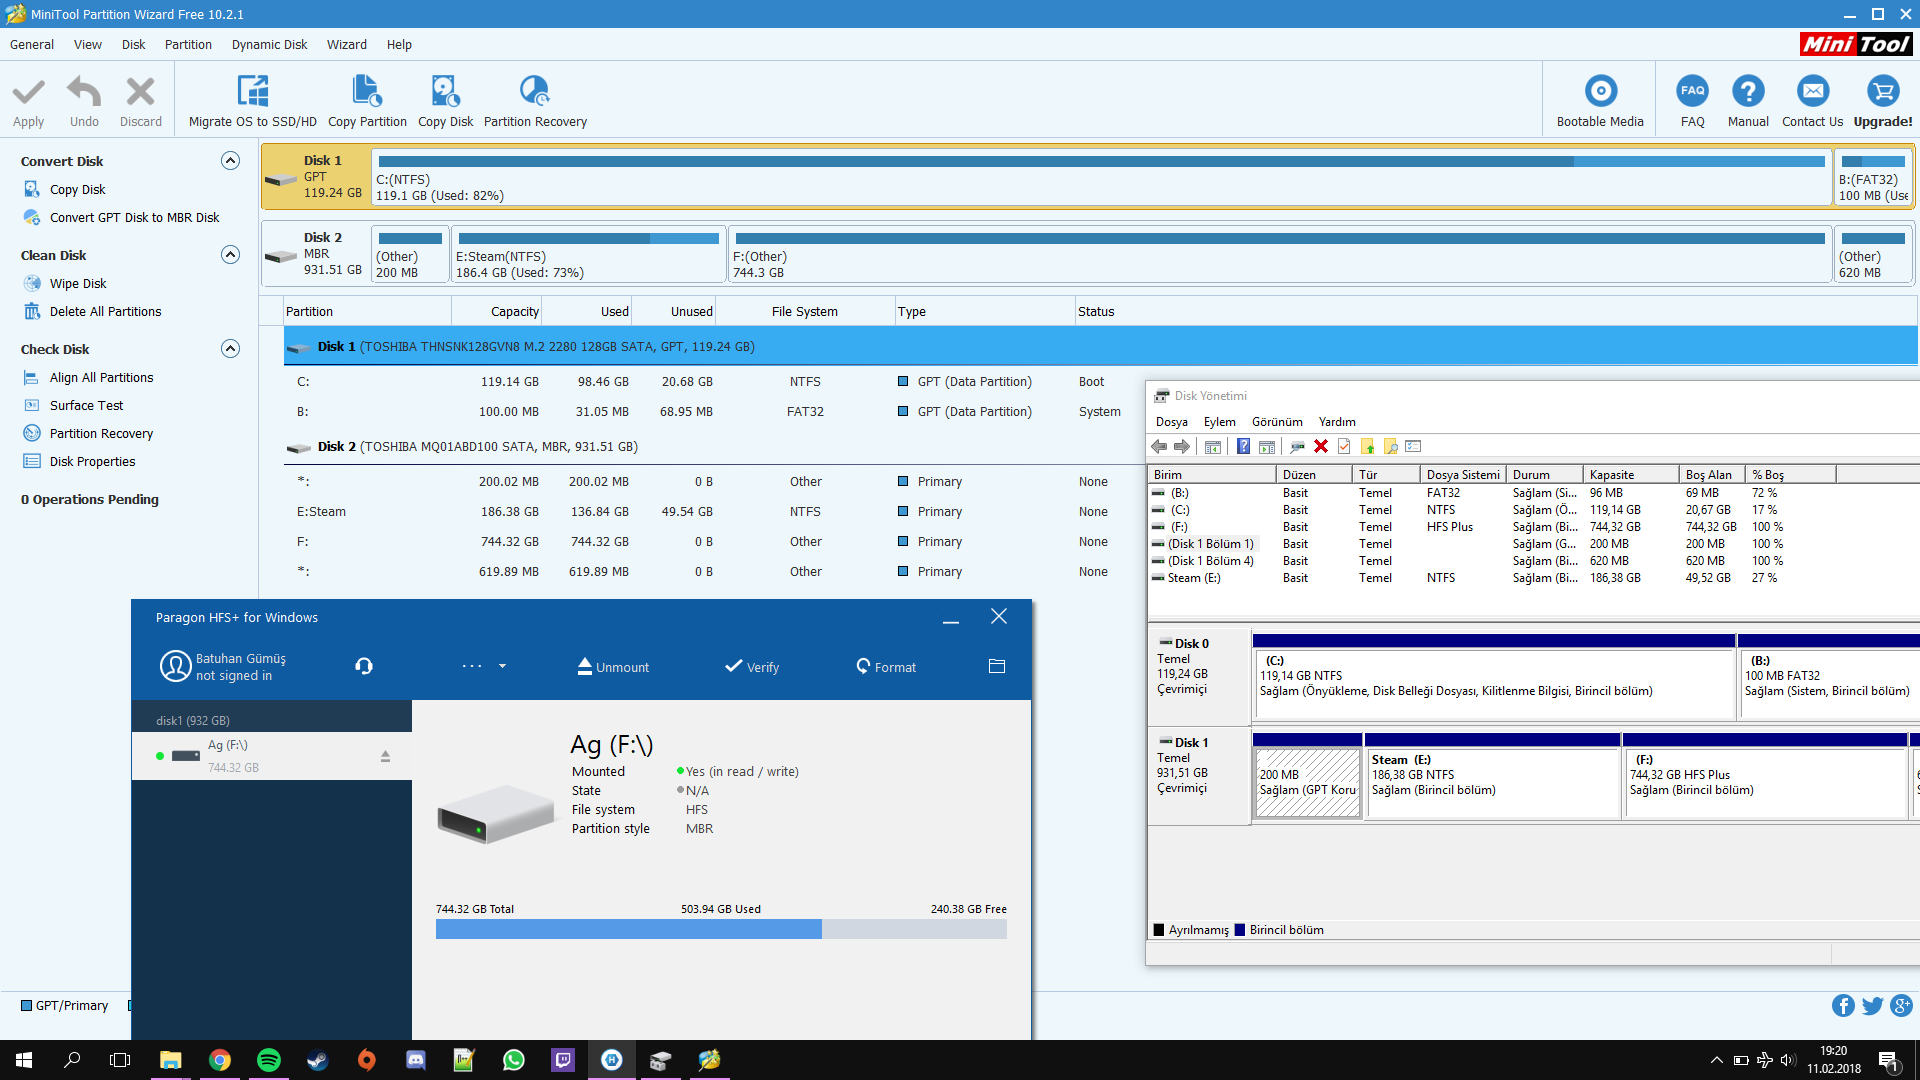Click the Surface Test link

tap(86, 406)
